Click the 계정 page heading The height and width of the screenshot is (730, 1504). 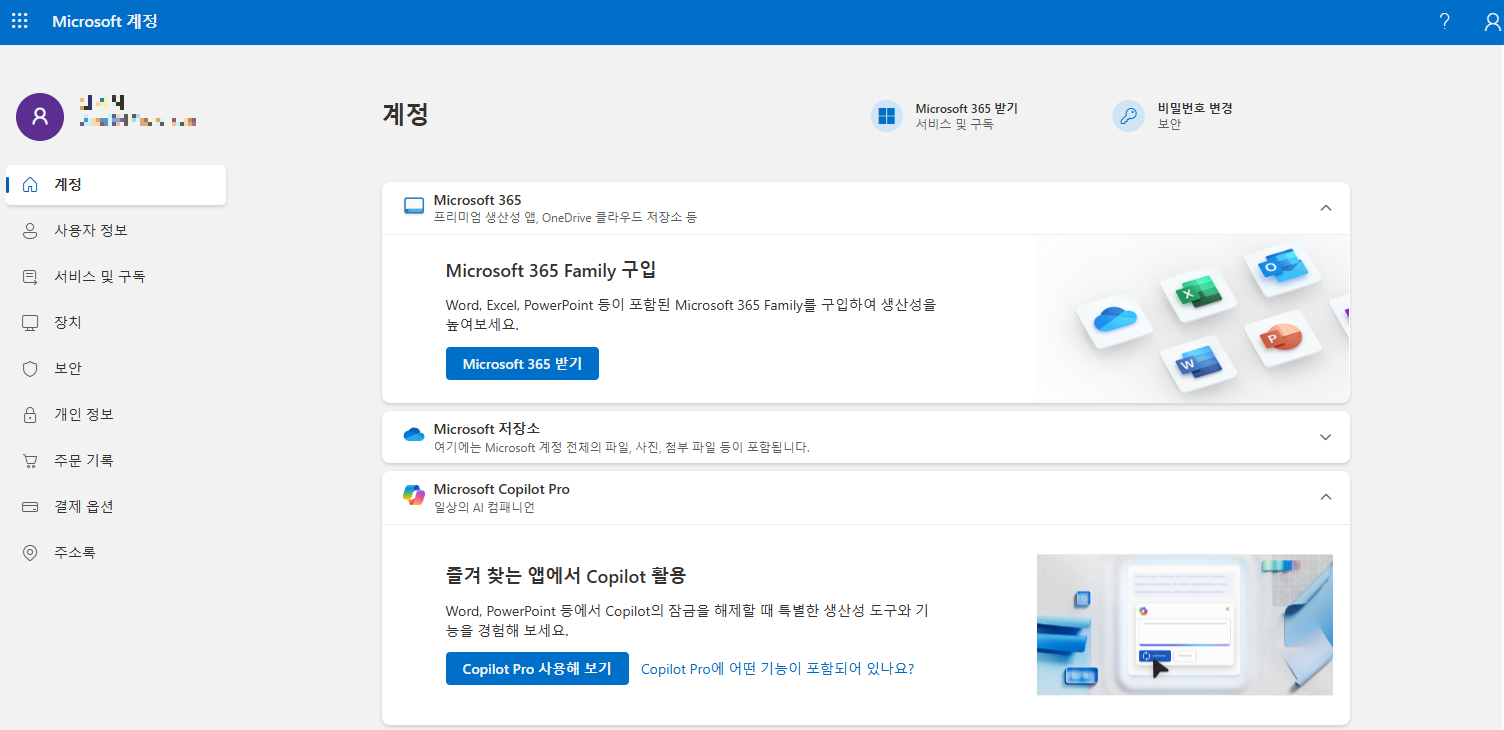tap(406, 114)
